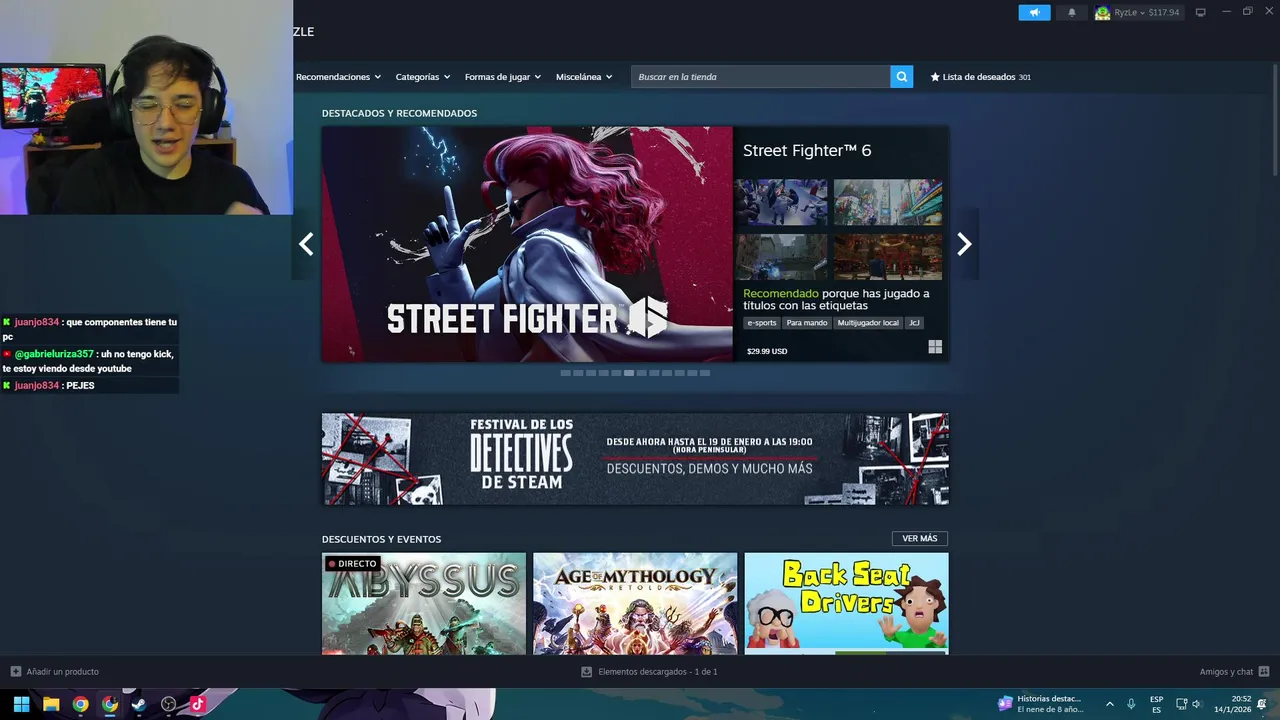Select the e-sports tag

[x=761, y=323]
